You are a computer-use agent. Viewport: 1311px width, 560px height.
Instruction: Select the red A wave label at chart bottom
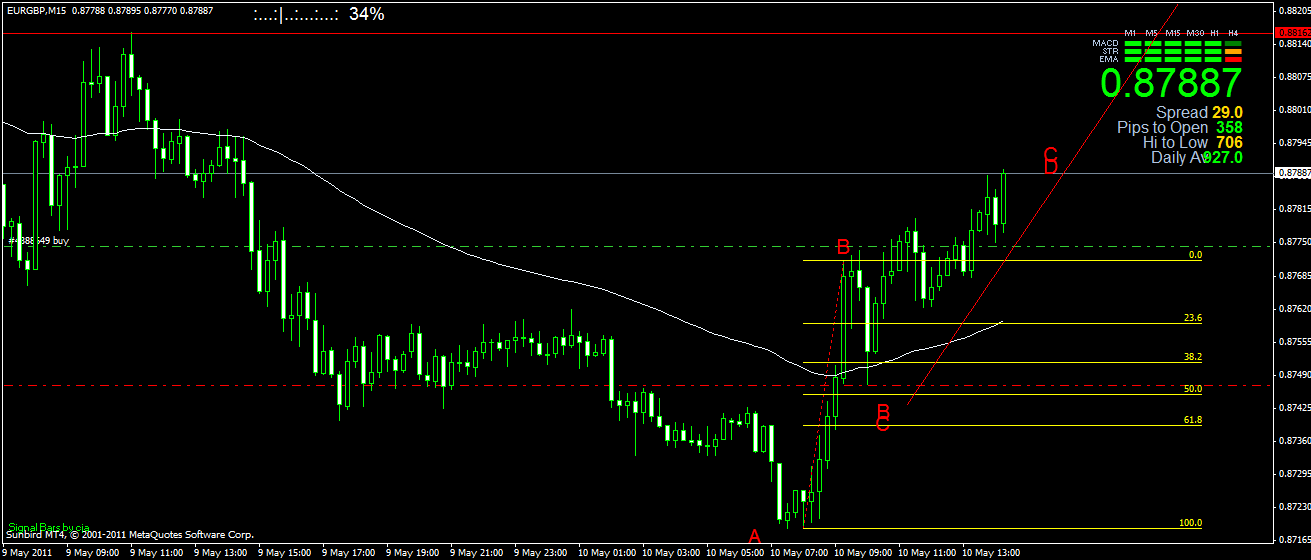click(x=755, y=536)
